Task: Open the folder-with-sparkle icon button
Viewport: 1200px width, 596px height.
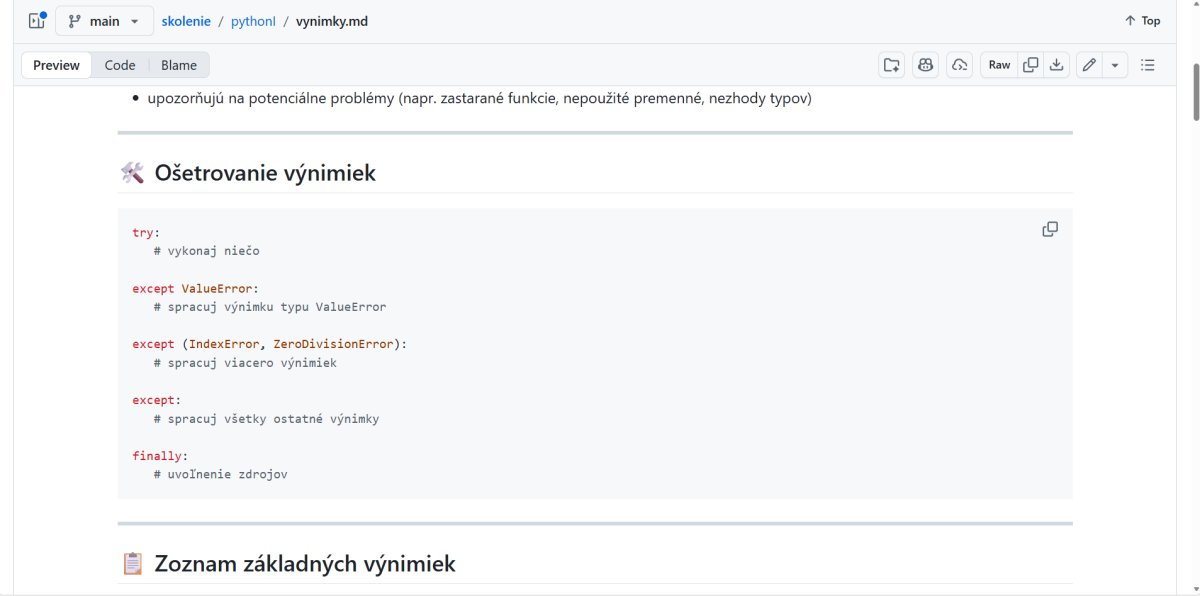Action: point(891,65)
